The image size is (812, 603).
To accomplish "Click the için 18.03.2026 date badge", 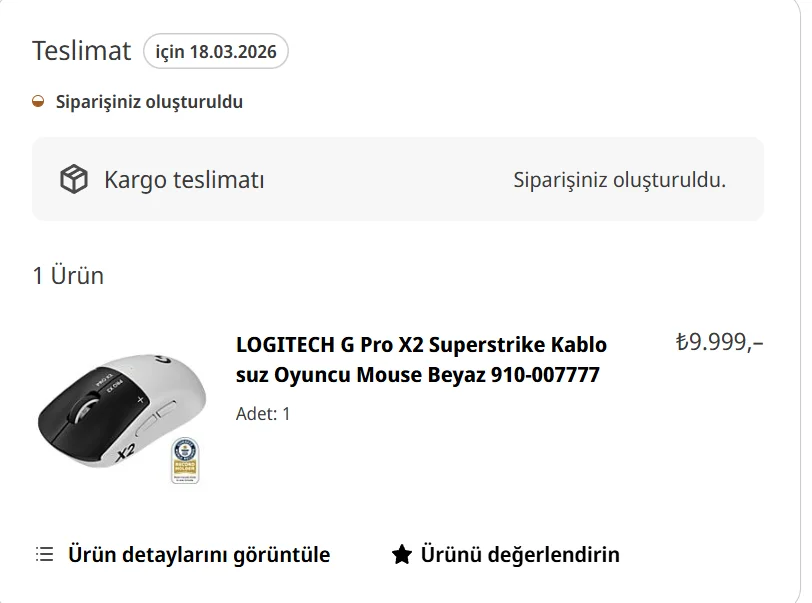I will (216, 51).
